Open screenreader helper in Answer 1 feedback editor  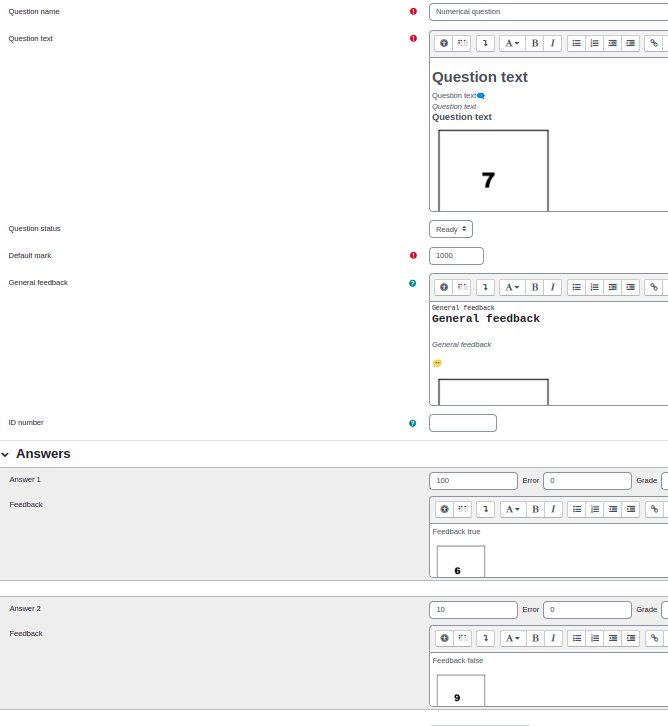click(x=462, y=509)
